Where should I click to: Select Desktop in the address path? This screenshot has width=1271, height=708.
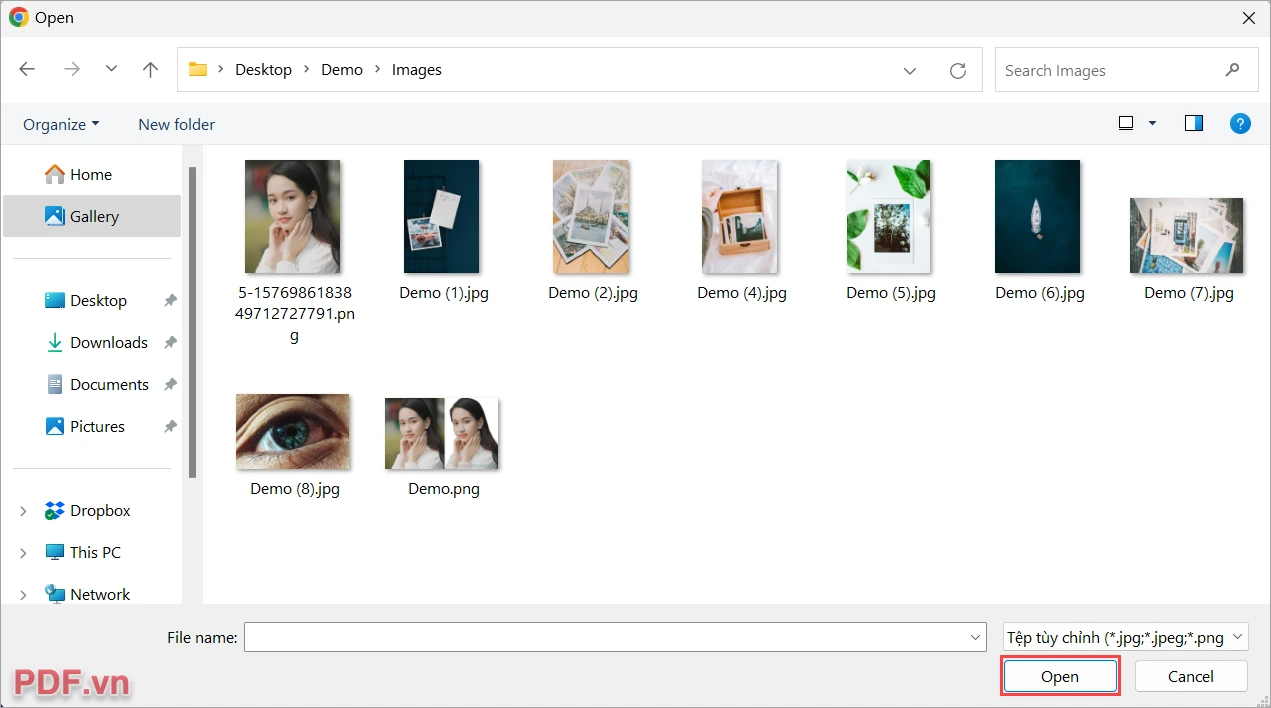263,70
